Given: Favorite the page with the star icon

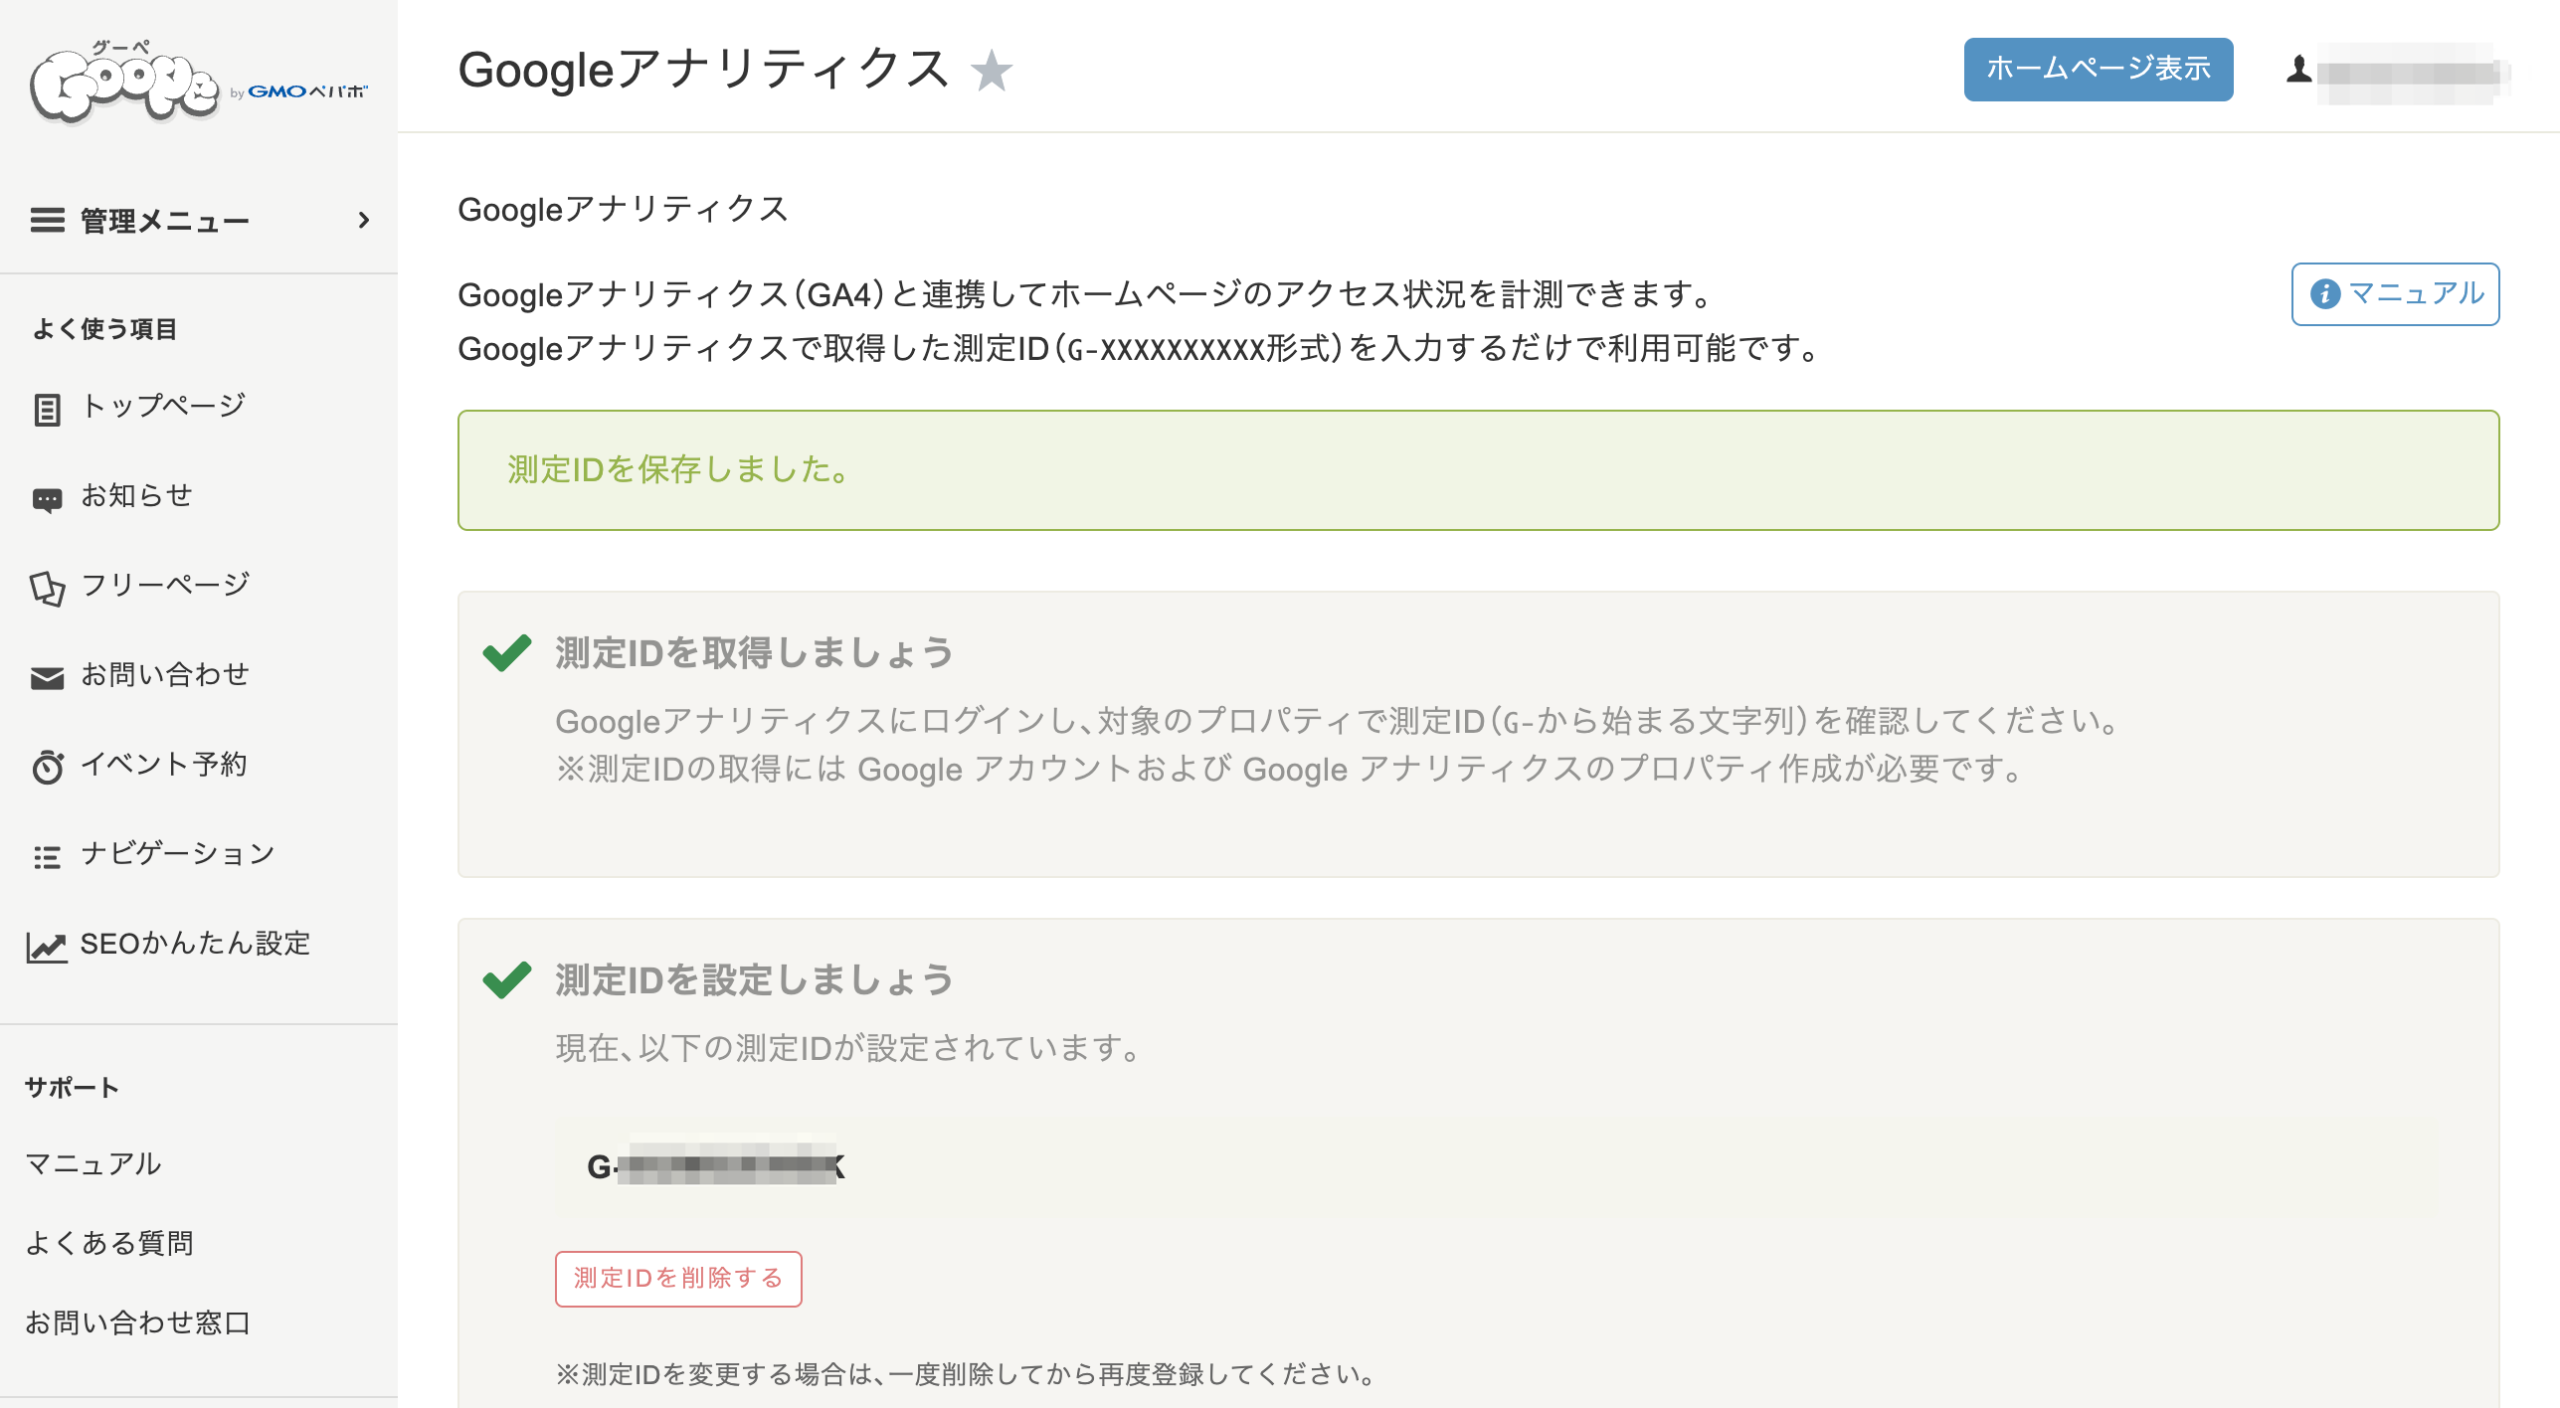Looking at the screenshot, I should [x=991, y=70].
